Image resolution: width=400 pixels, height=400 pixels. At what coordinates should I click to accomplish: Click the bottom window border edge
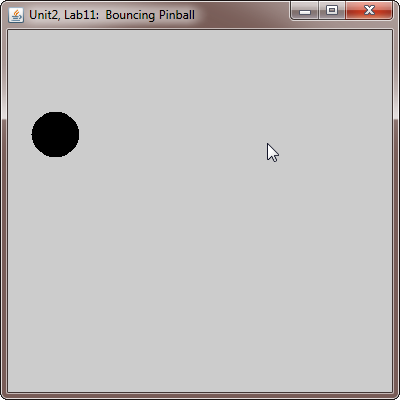click(x=200, y=396)
